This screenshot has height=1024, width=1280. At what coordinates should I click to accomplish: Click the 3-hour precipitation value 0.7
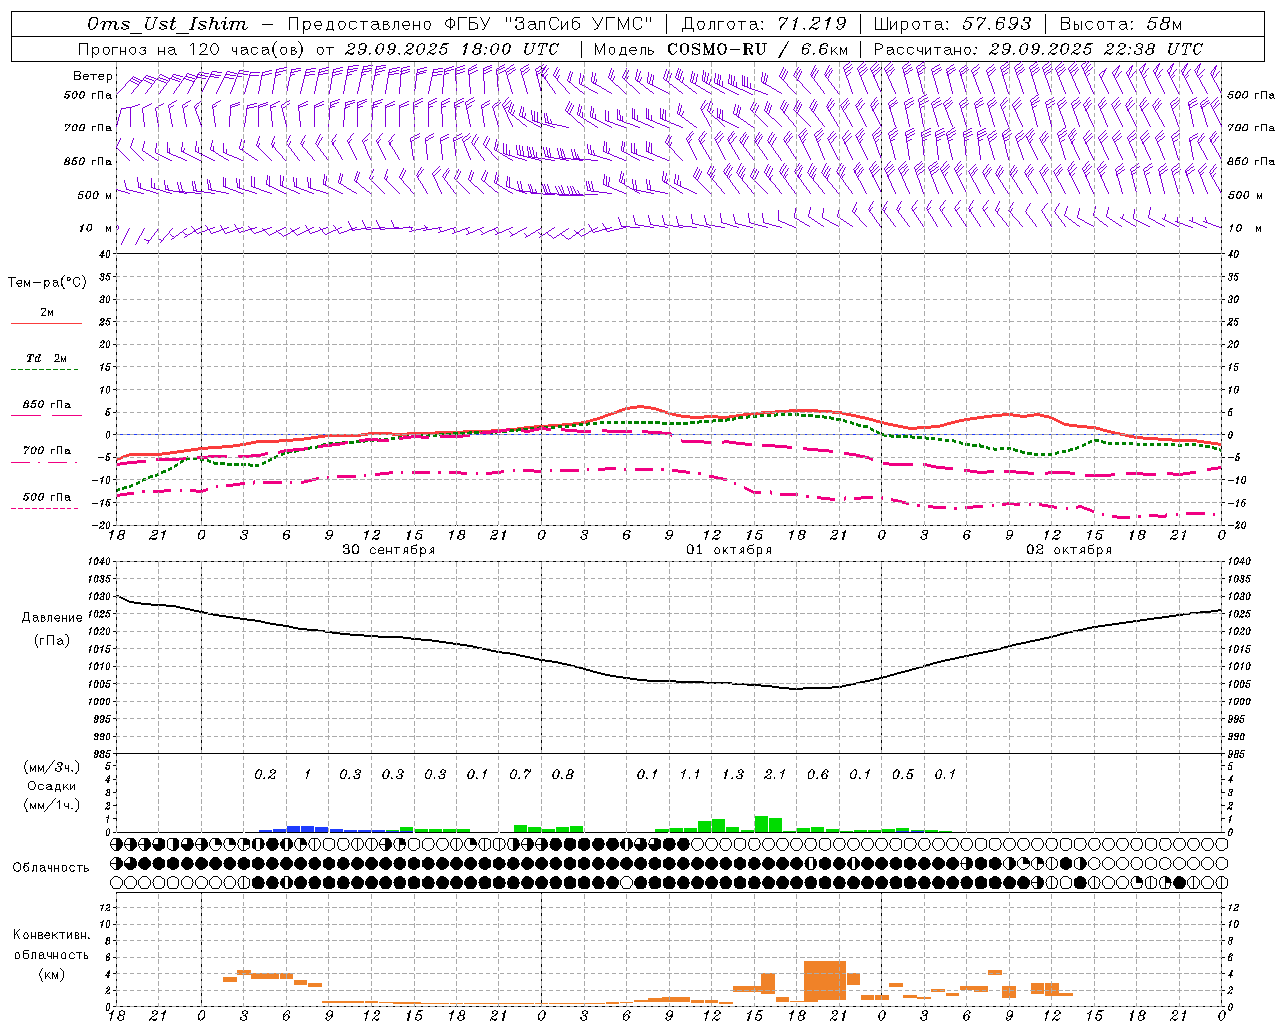tap(520, 774)
